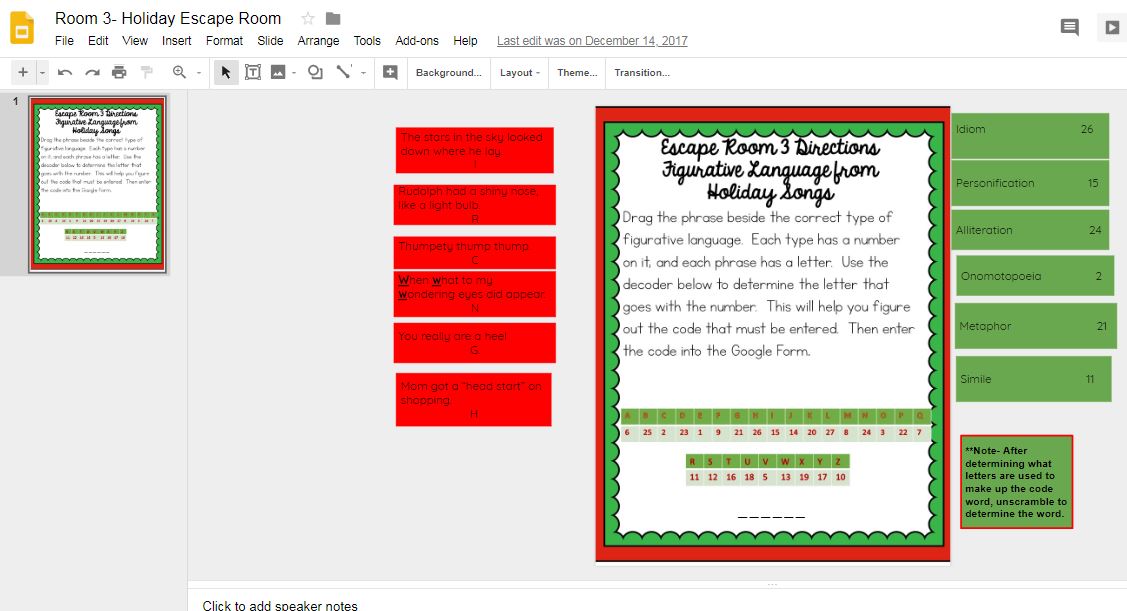Select the green Onomotopoeia box
Image resolution: width=1127 pixels, height=611 pixels.
(1034, 276)
